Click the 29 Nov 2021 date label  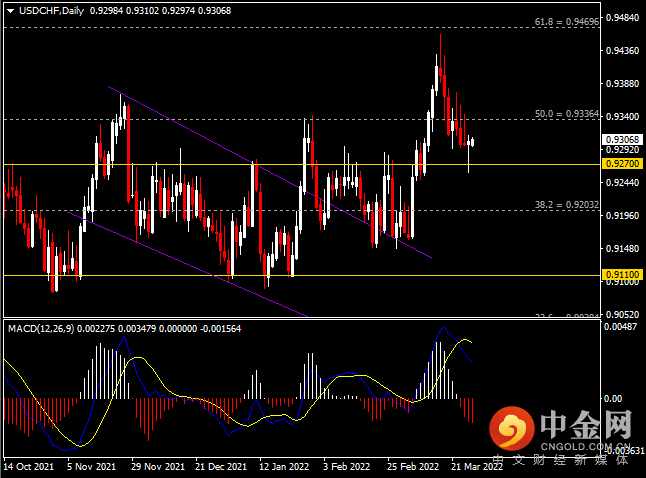tap(158, 467)
